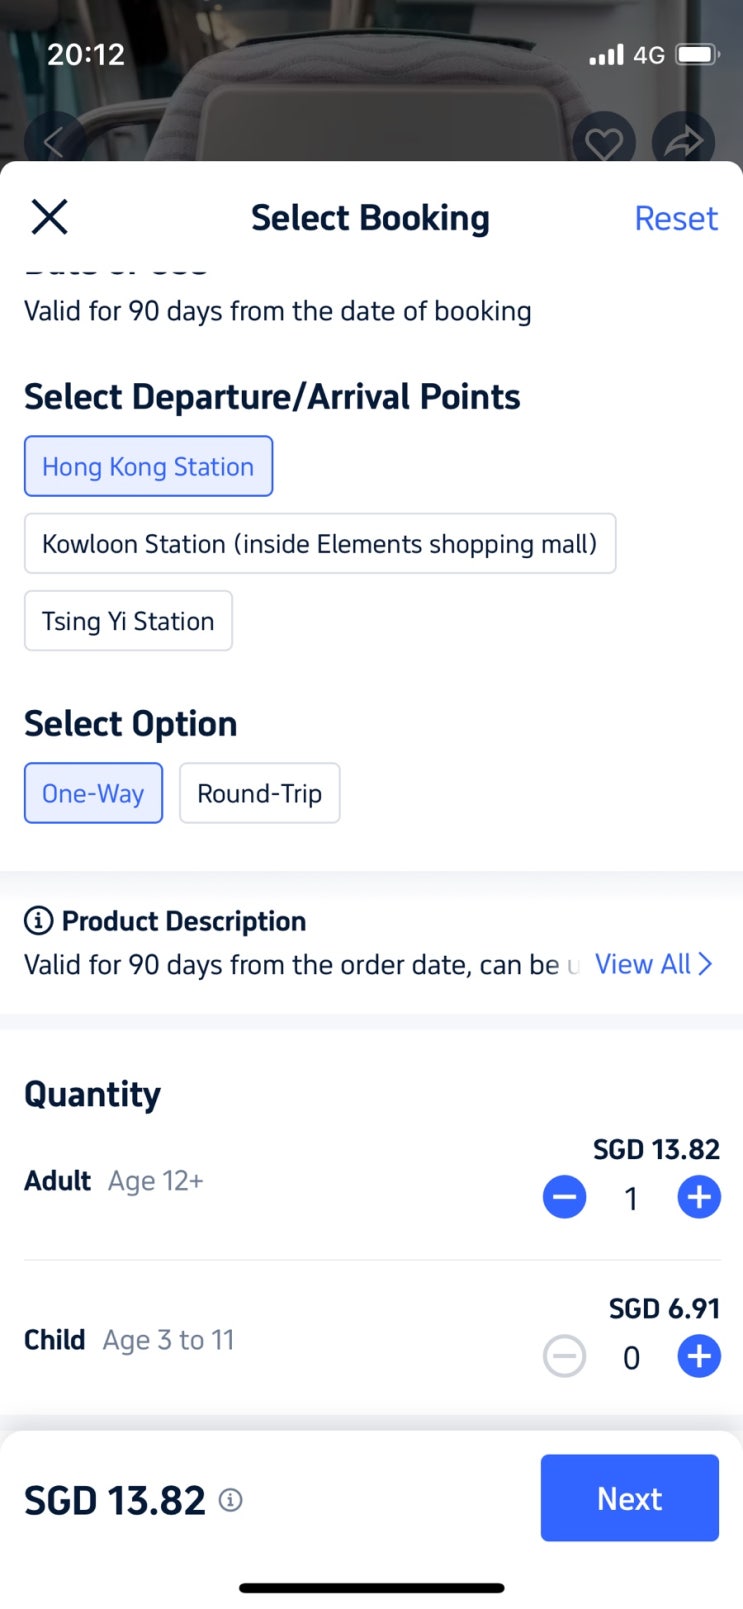
Task: Tap the Child quantity minus button
Action: tap(565, 1357)
